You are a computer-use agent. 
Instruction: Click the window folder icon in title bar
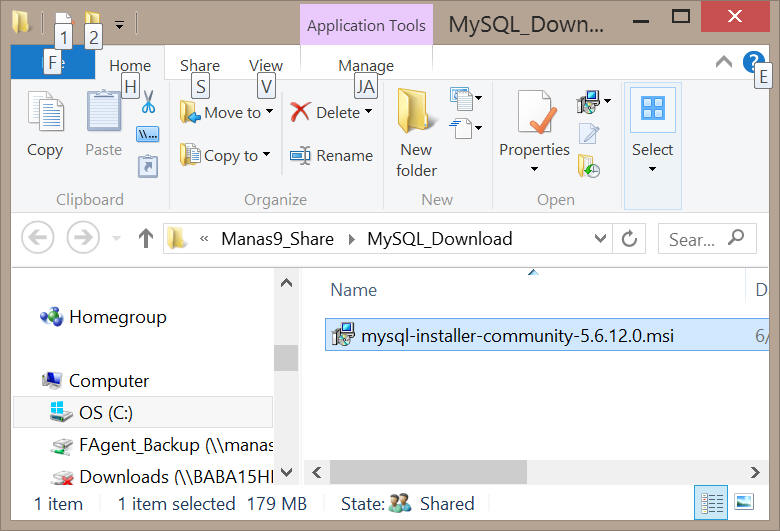coord(21,23)
